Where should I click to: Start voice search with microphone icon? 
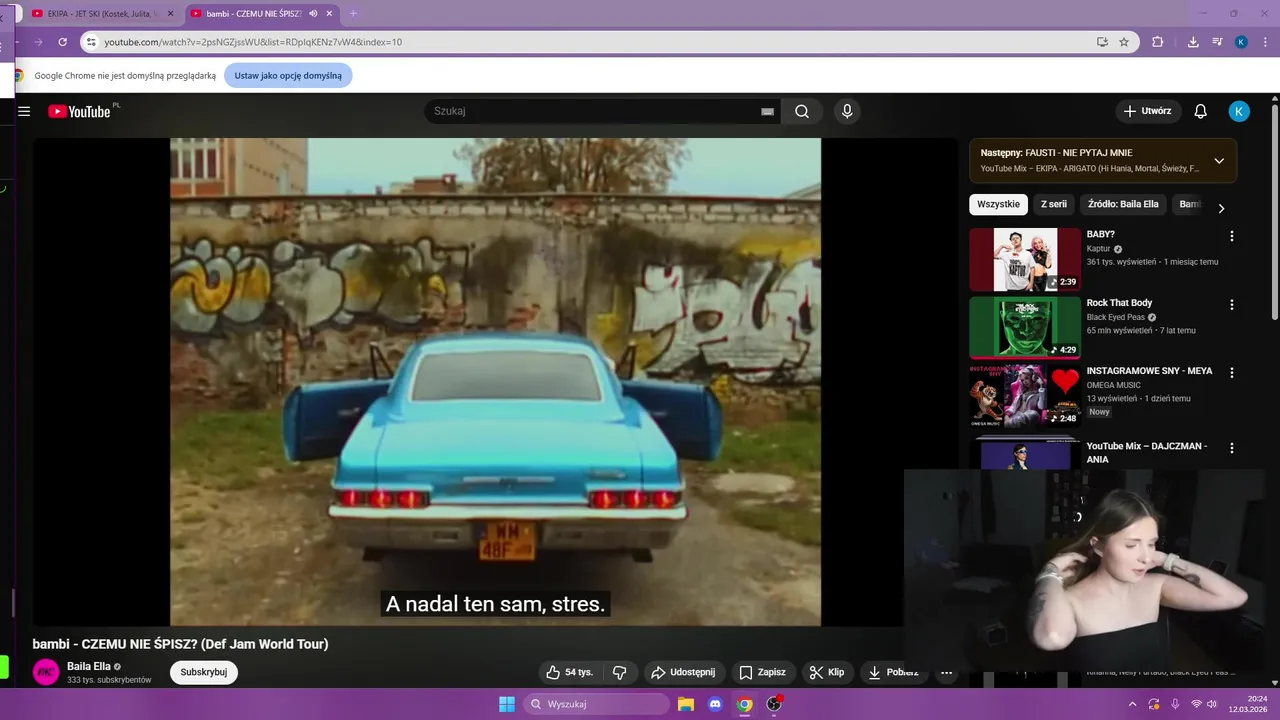click(x=847, y=111)
